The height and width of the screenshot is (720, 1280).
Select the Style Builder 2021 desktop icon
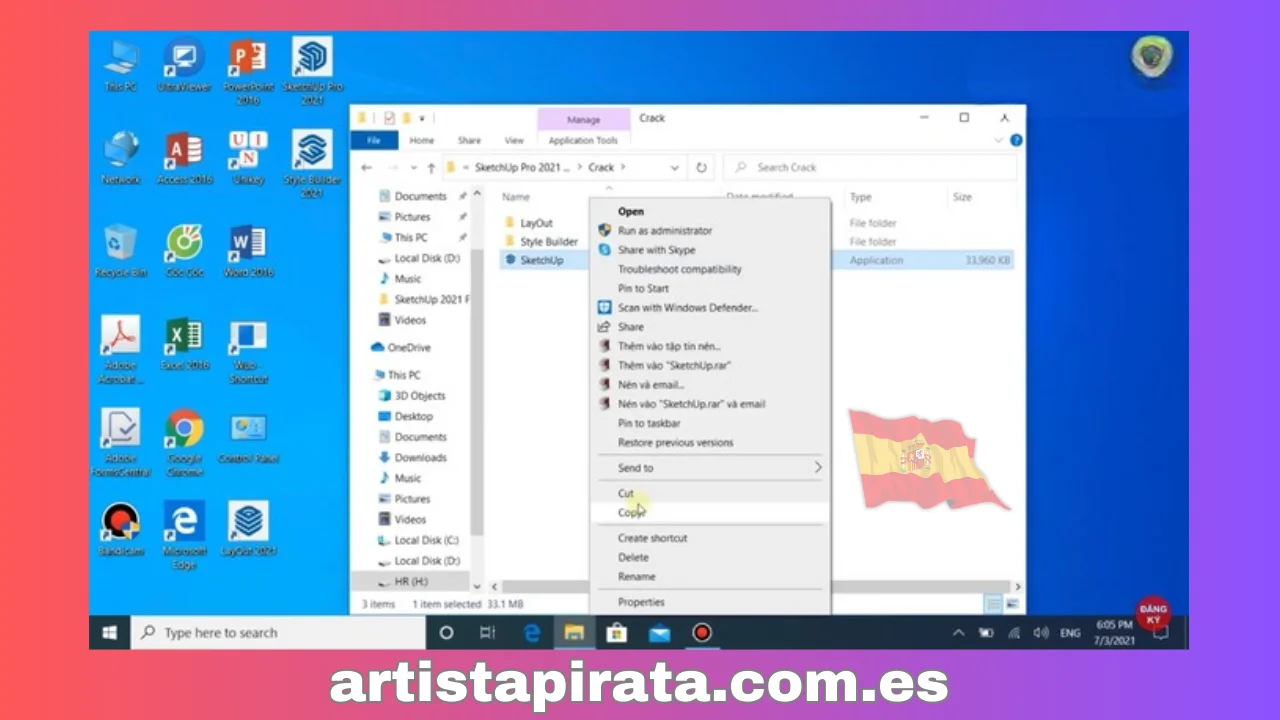pos(312,163)
